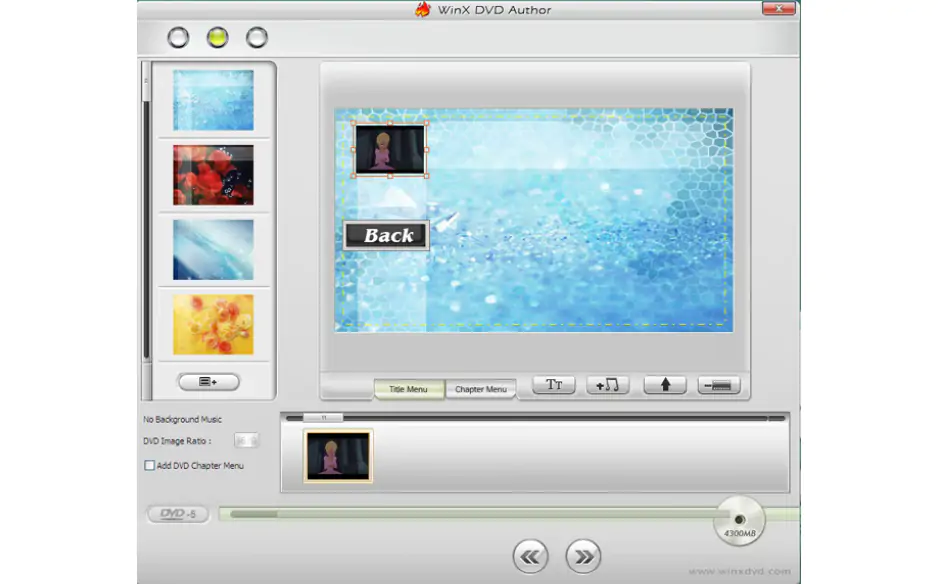Click the 4300MB disc icon

pos(739,521)
